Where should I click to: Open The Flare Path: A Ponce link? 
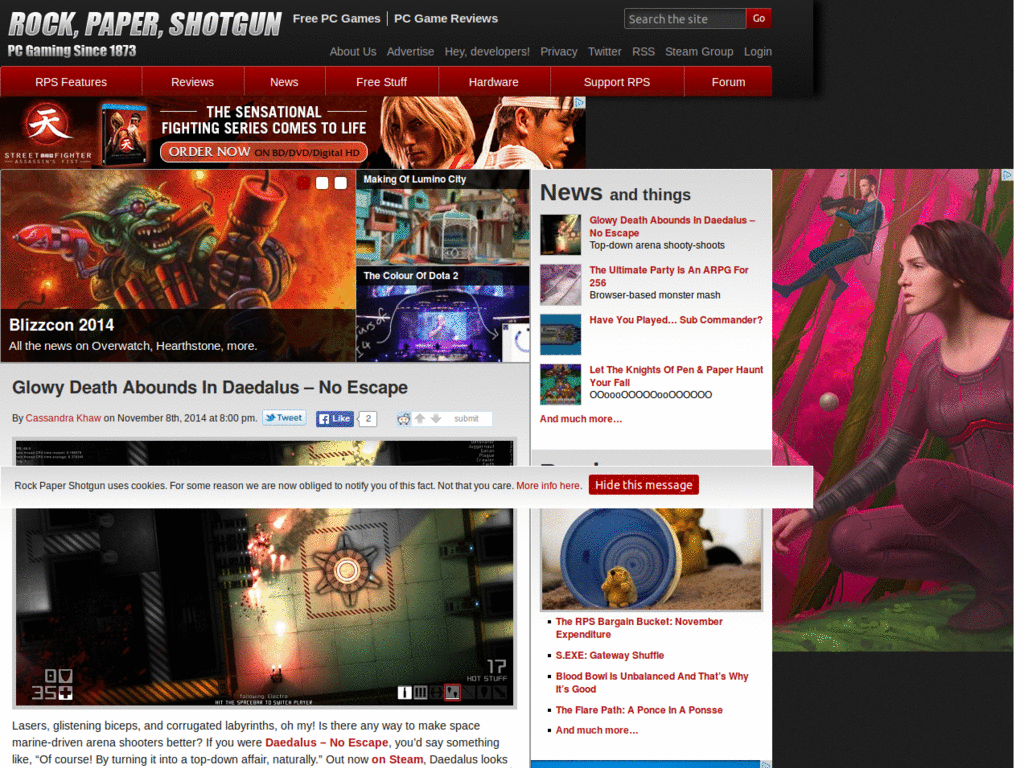pos(639,710)
